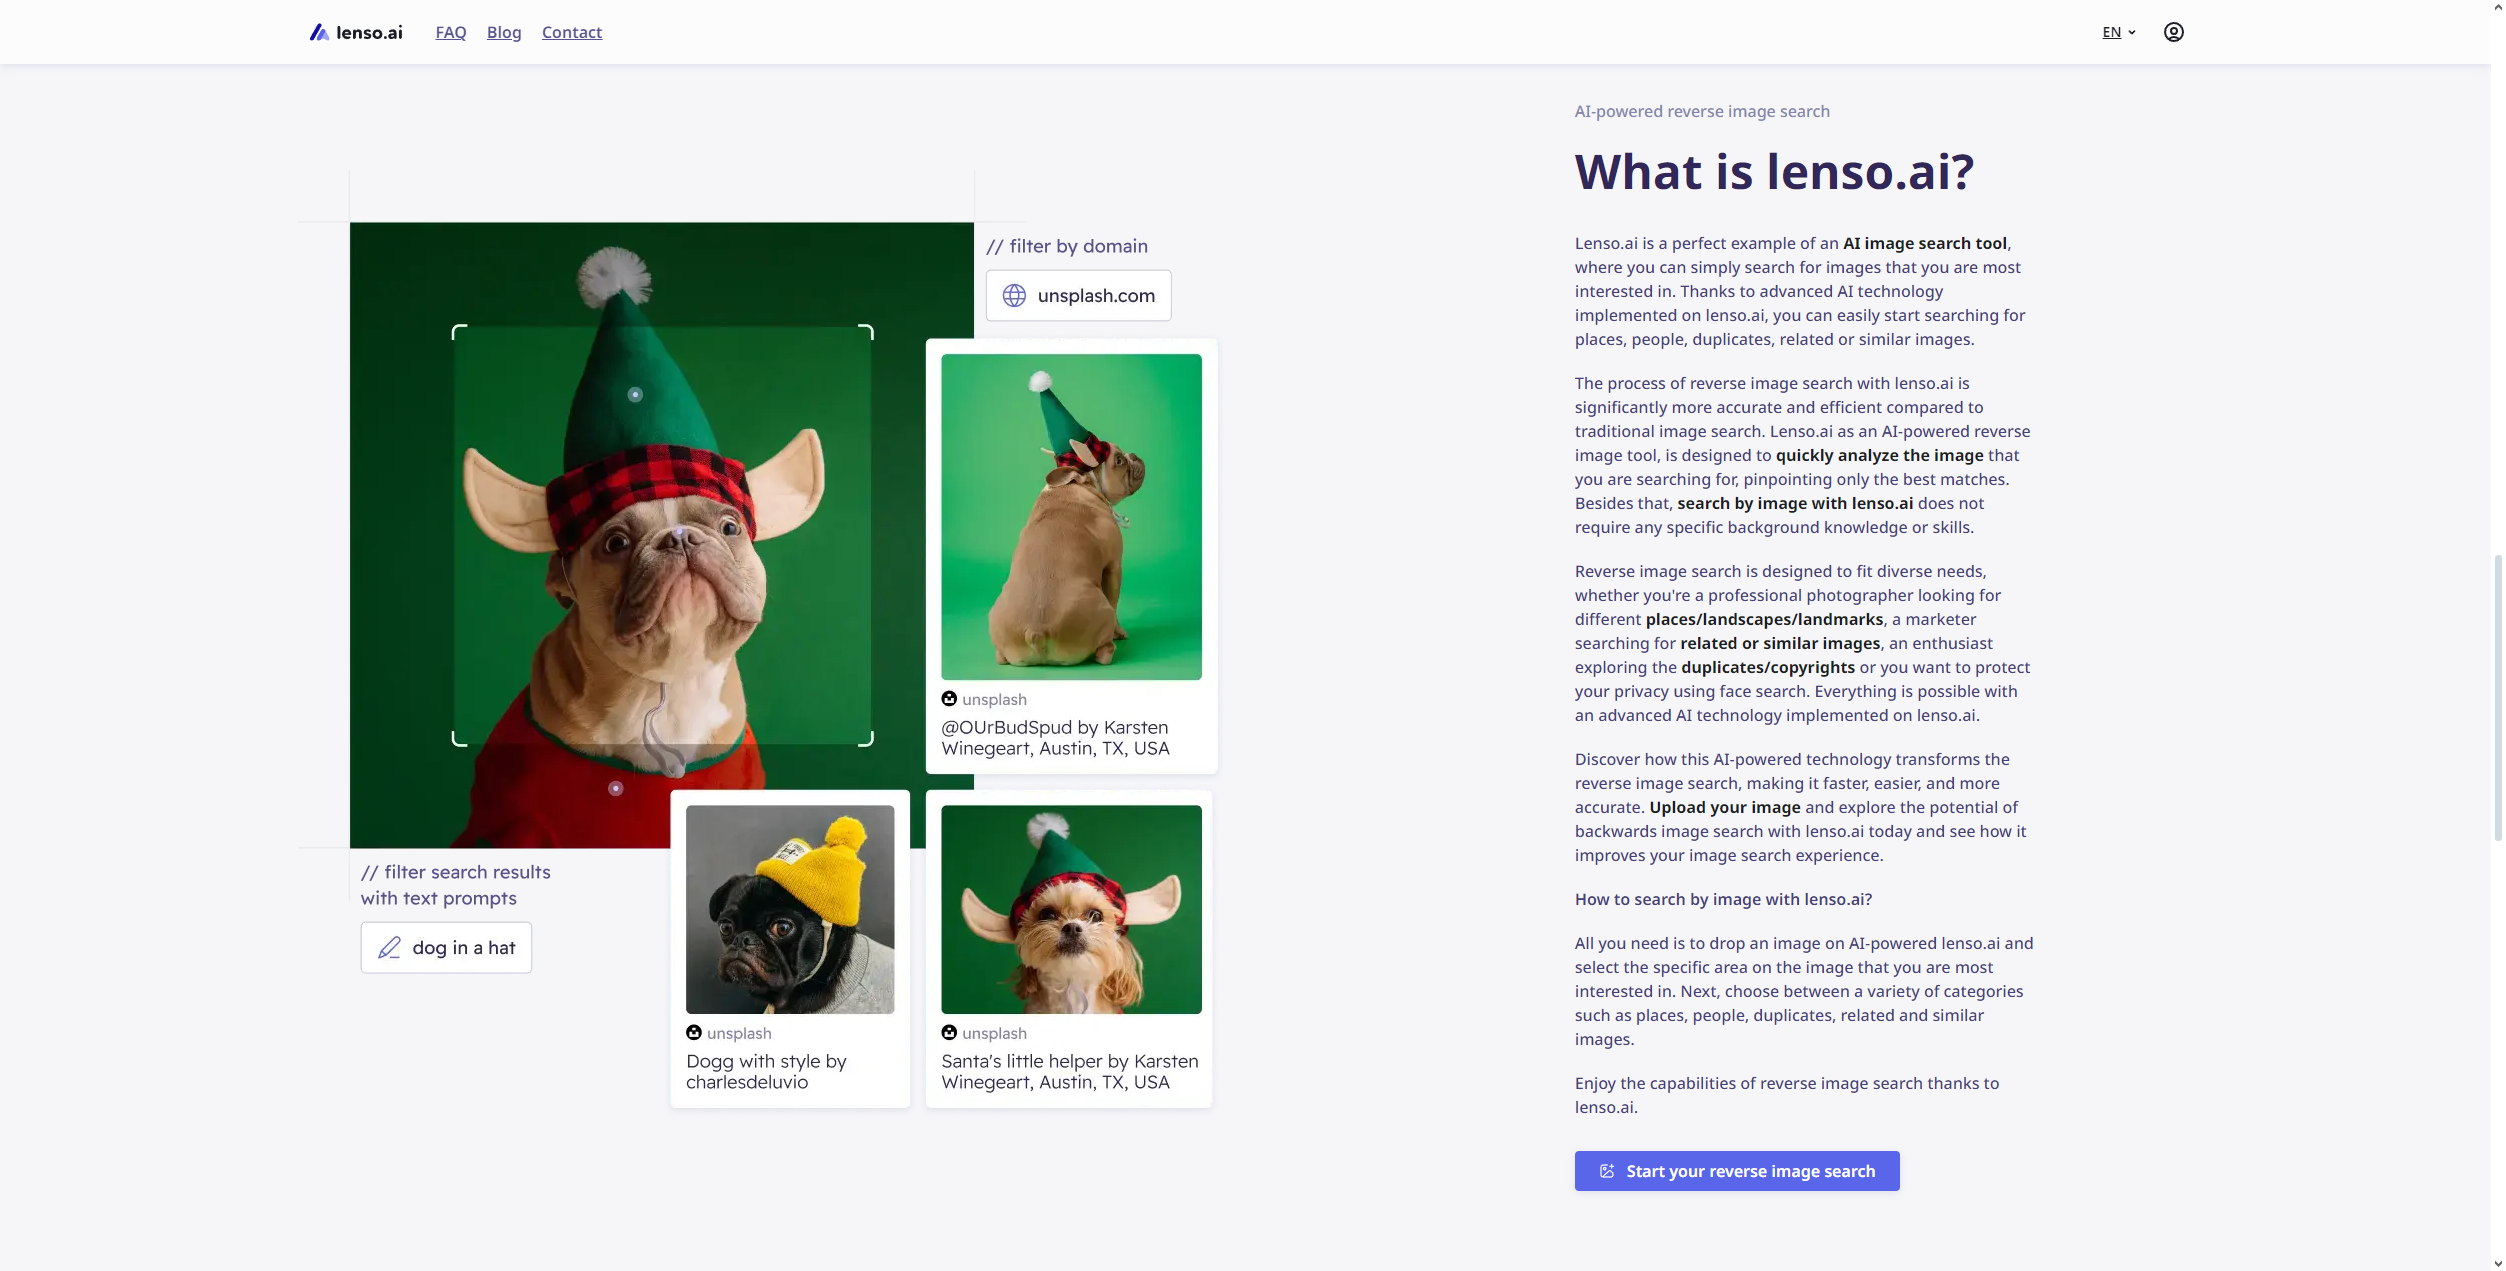
Task: Click the unsplash icon under the yellow beanie pug
Action: [x=694, y=1033]
